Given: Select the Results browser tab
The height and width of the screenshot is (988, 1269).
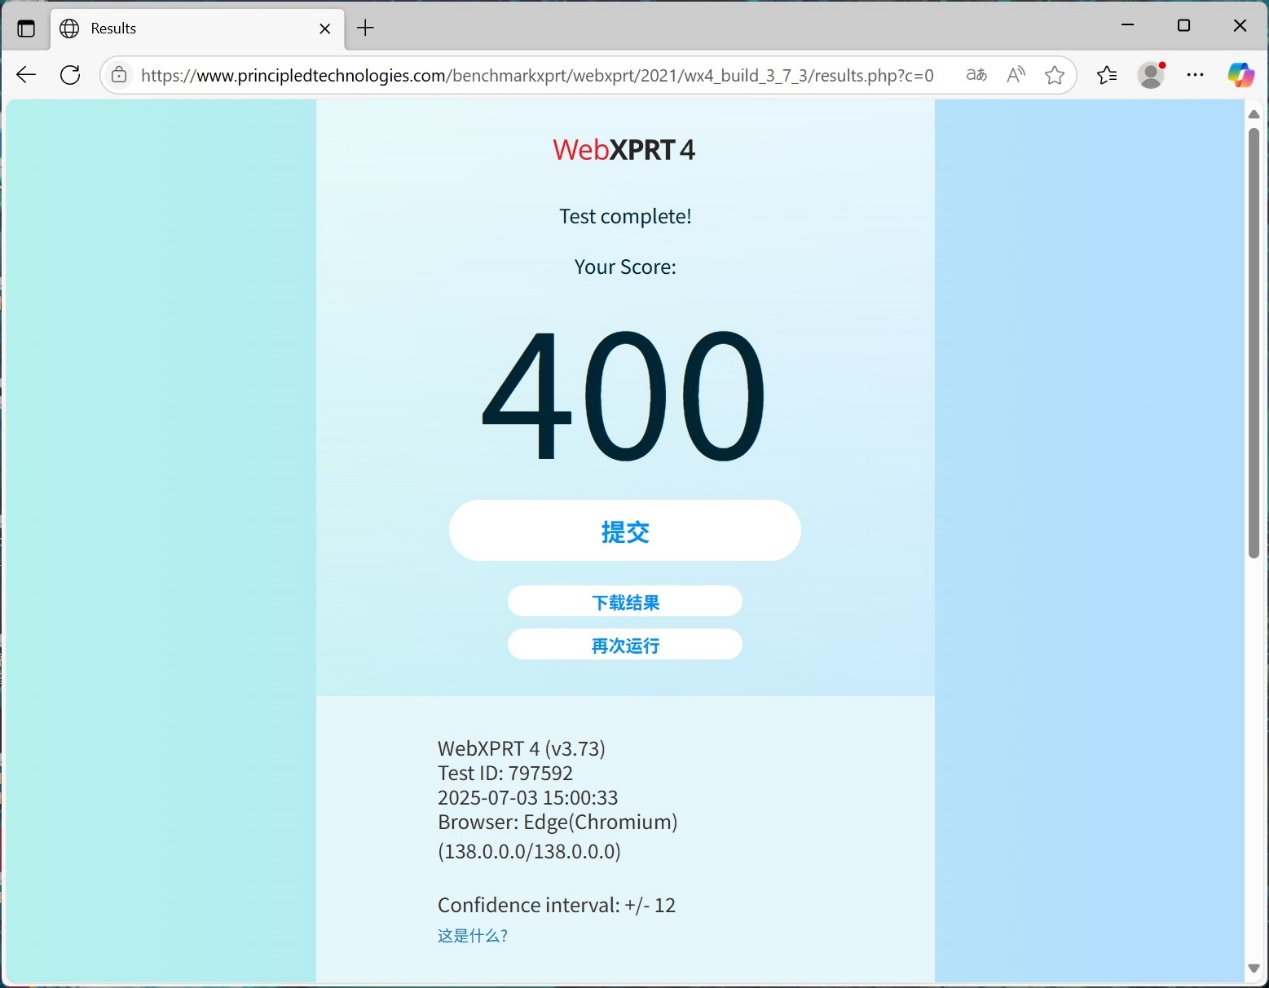Looking at the screenshot, I should tap(197, 29).
